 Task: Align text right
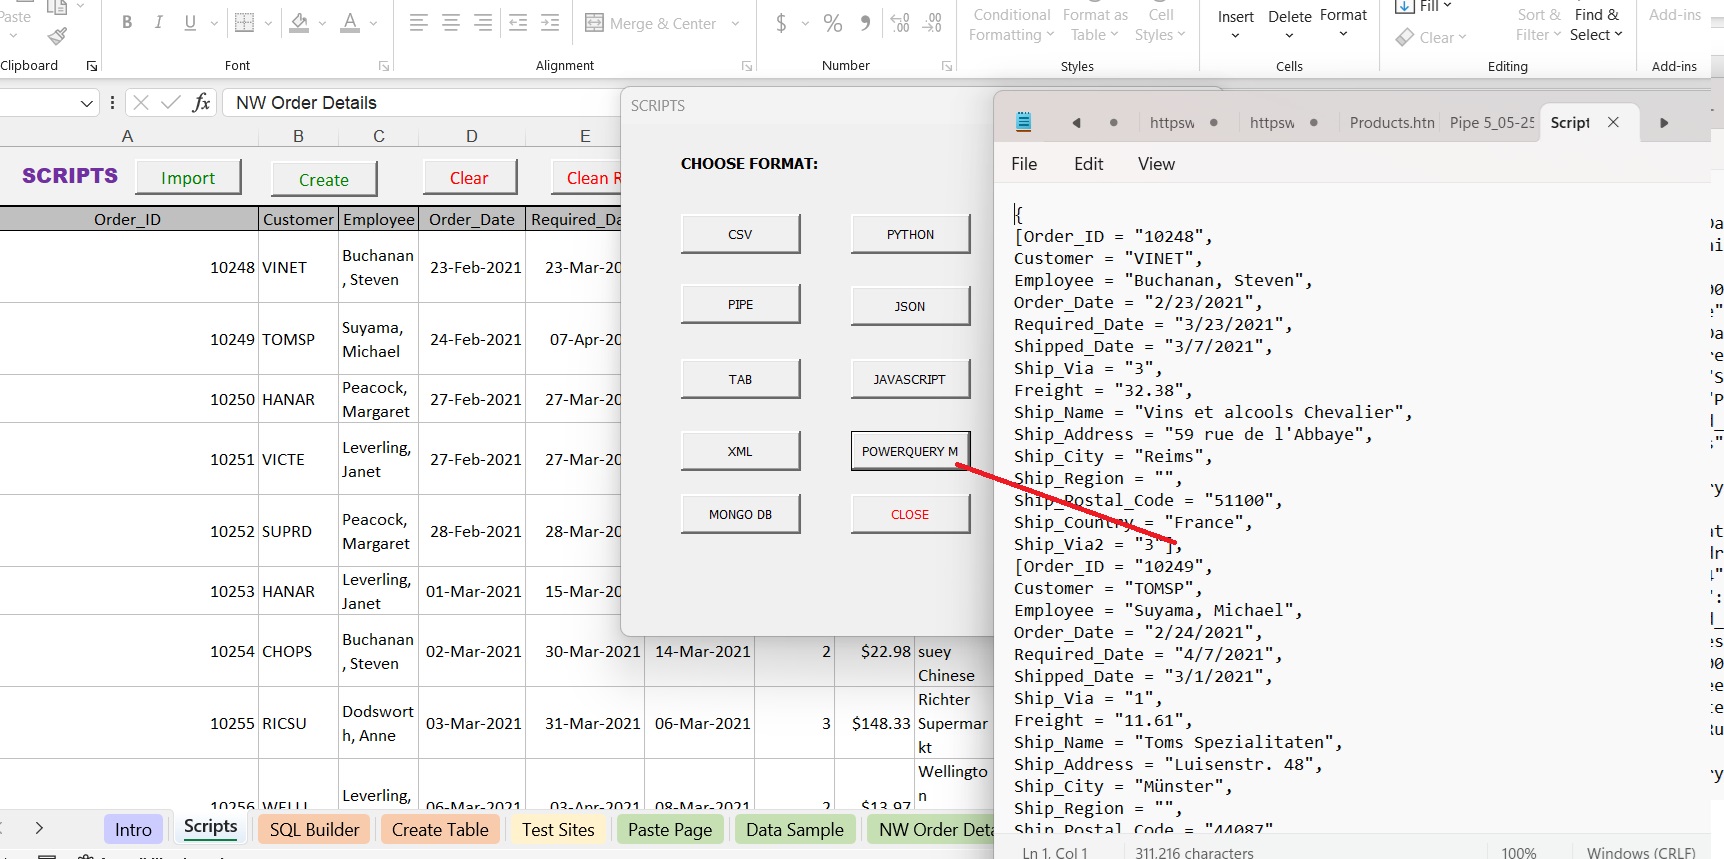tap(483, 22)
